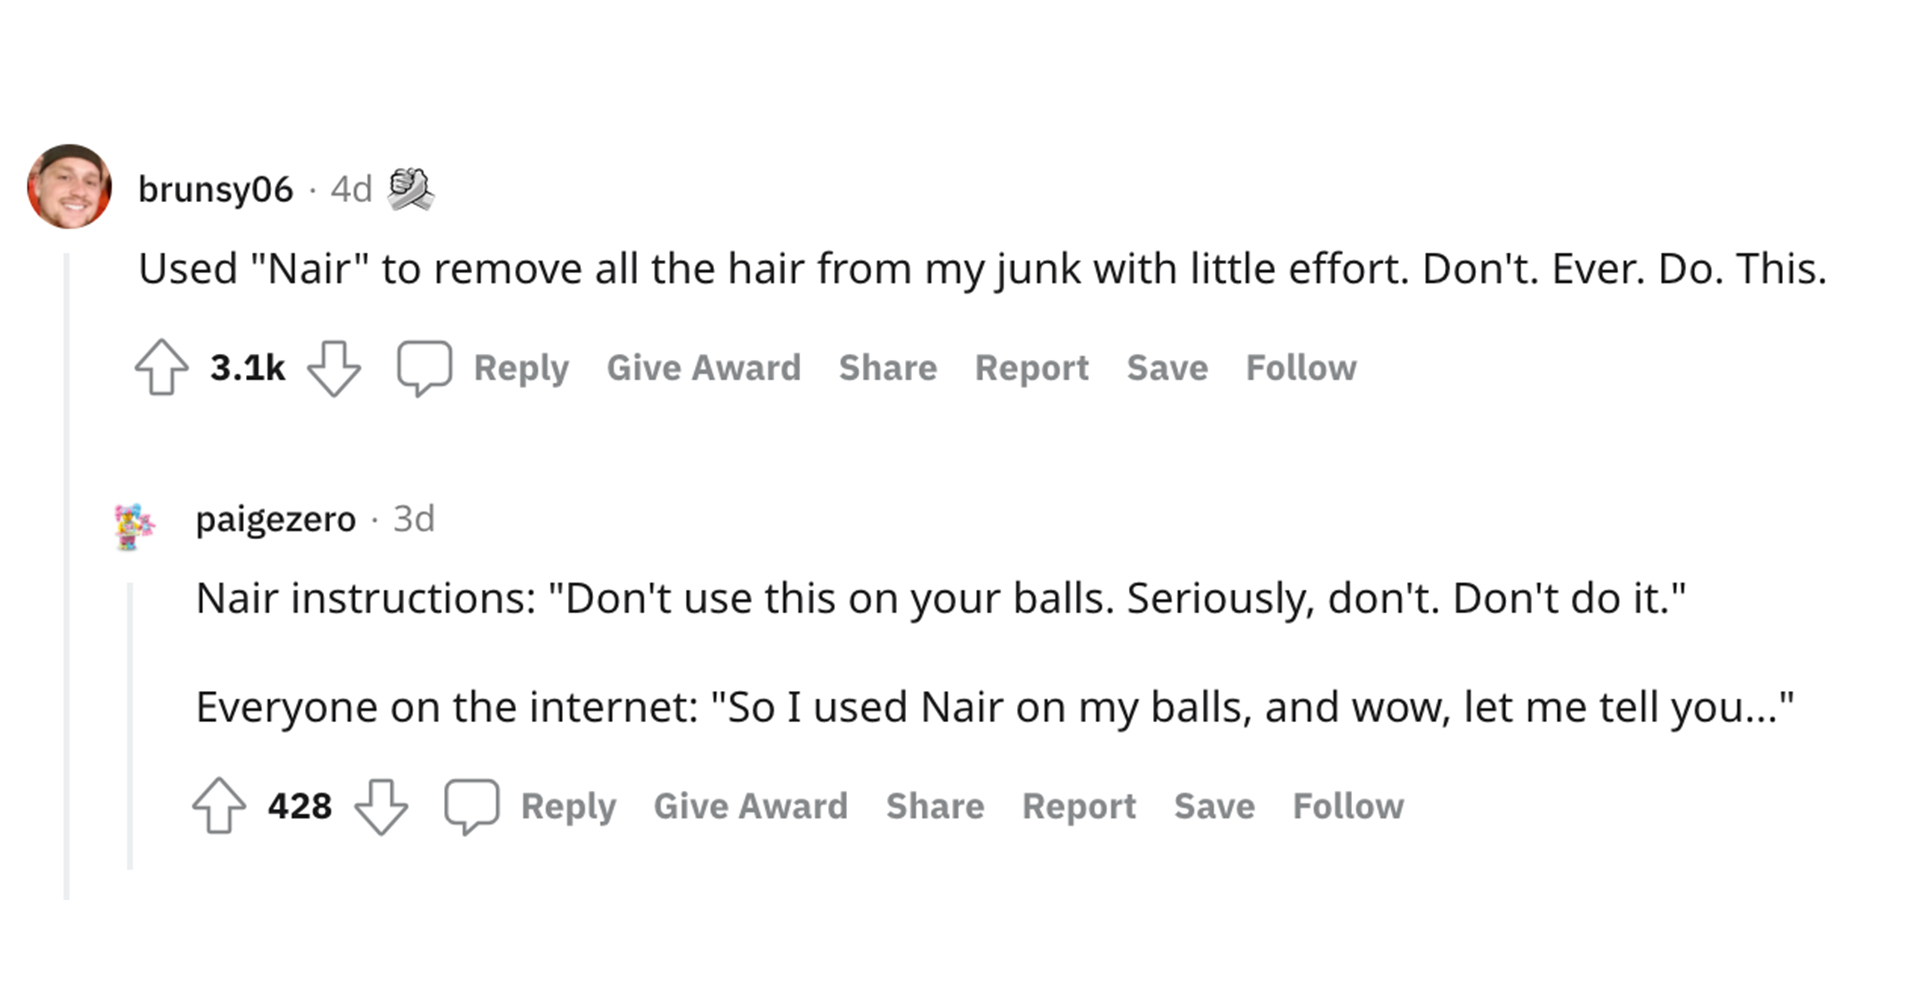This screenshot has width=1920, height=1008.
Task: Downvote the brunsy06 comment
Action: click(333, 368)
